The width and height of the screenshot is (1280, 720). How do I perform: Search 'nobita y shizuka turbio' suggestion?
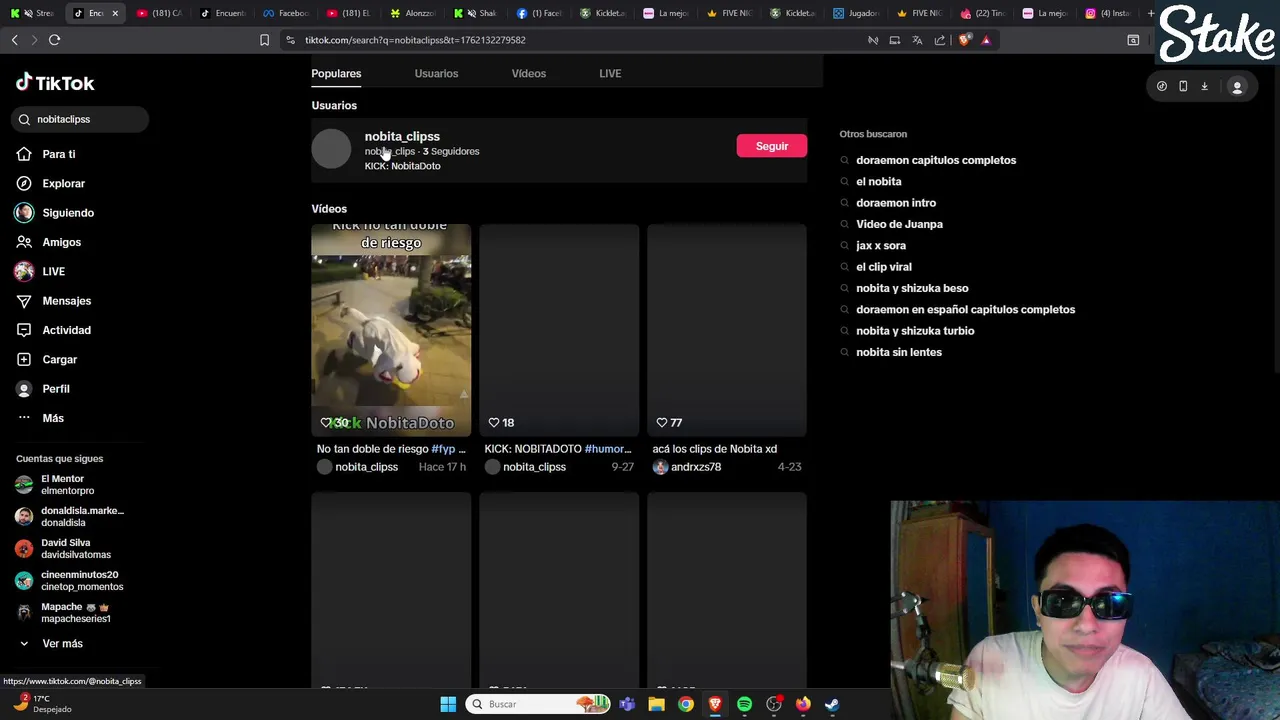click(915, 331)
